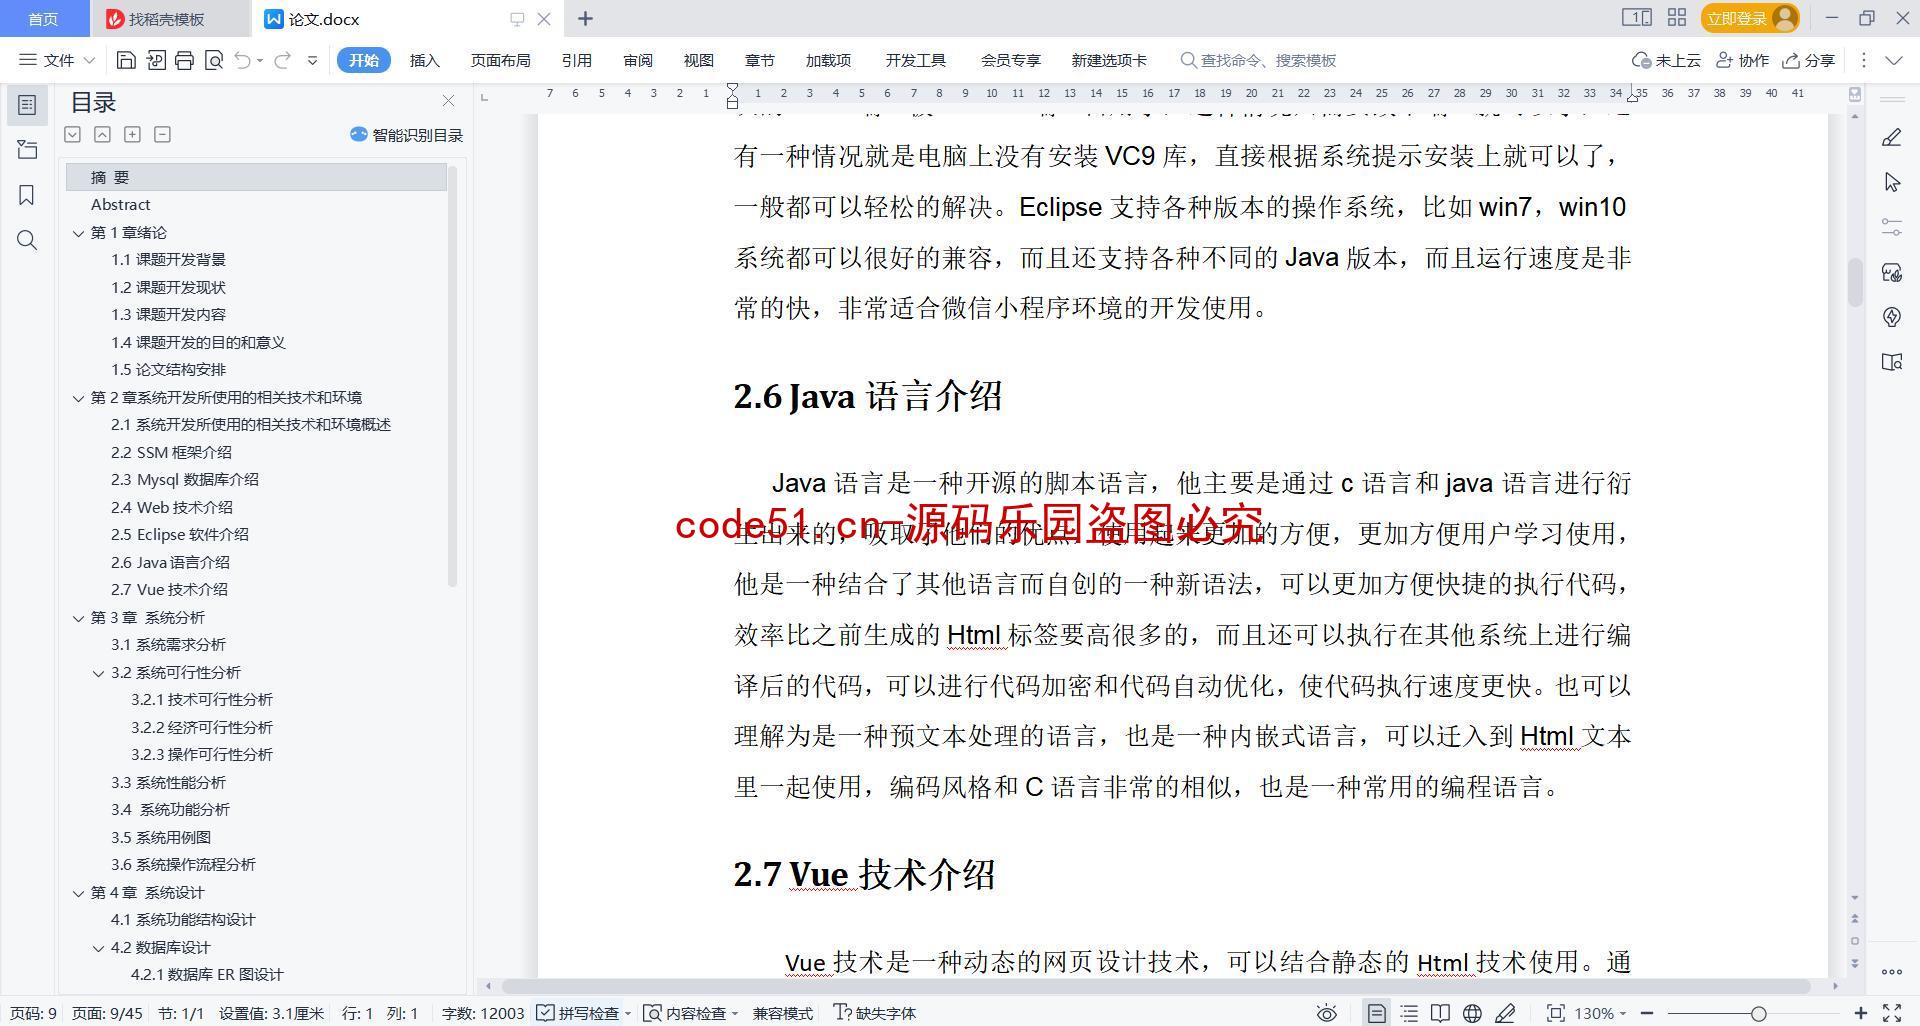Open the 文件 menu

(x=57, y=60)
